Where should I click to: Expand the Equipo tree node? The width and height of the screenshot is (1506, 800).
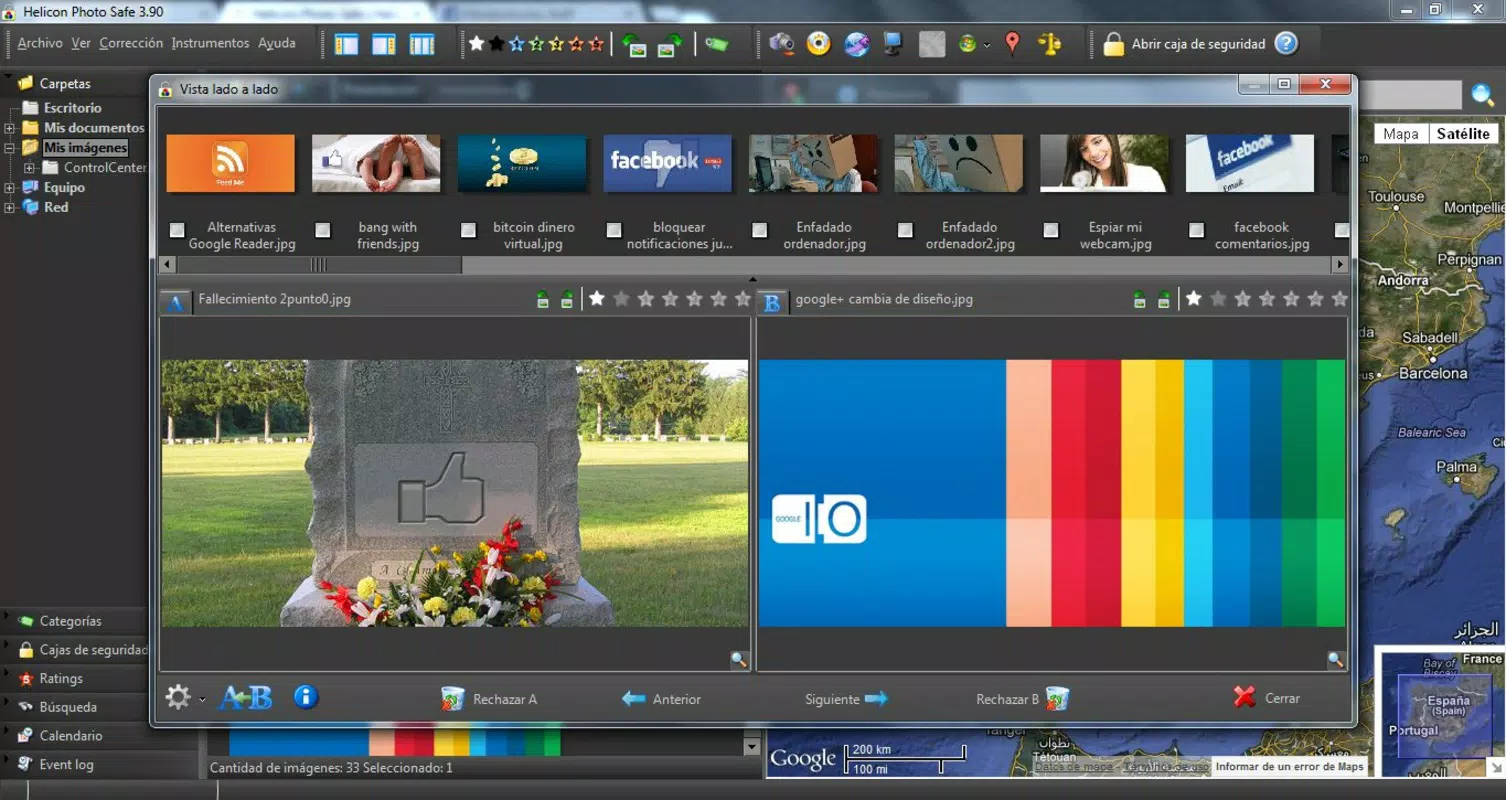pyautogui.click(x=9, y=188)
